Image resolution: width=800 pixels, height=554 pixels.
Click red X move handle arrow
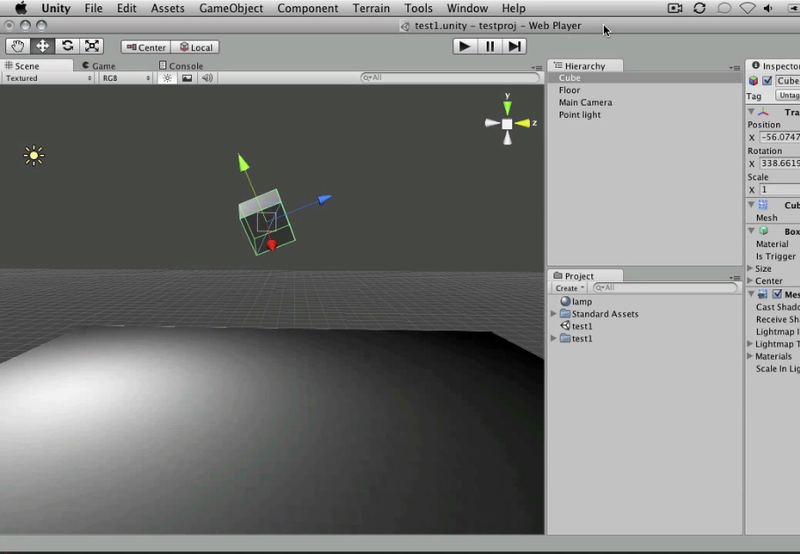(271, 245)
